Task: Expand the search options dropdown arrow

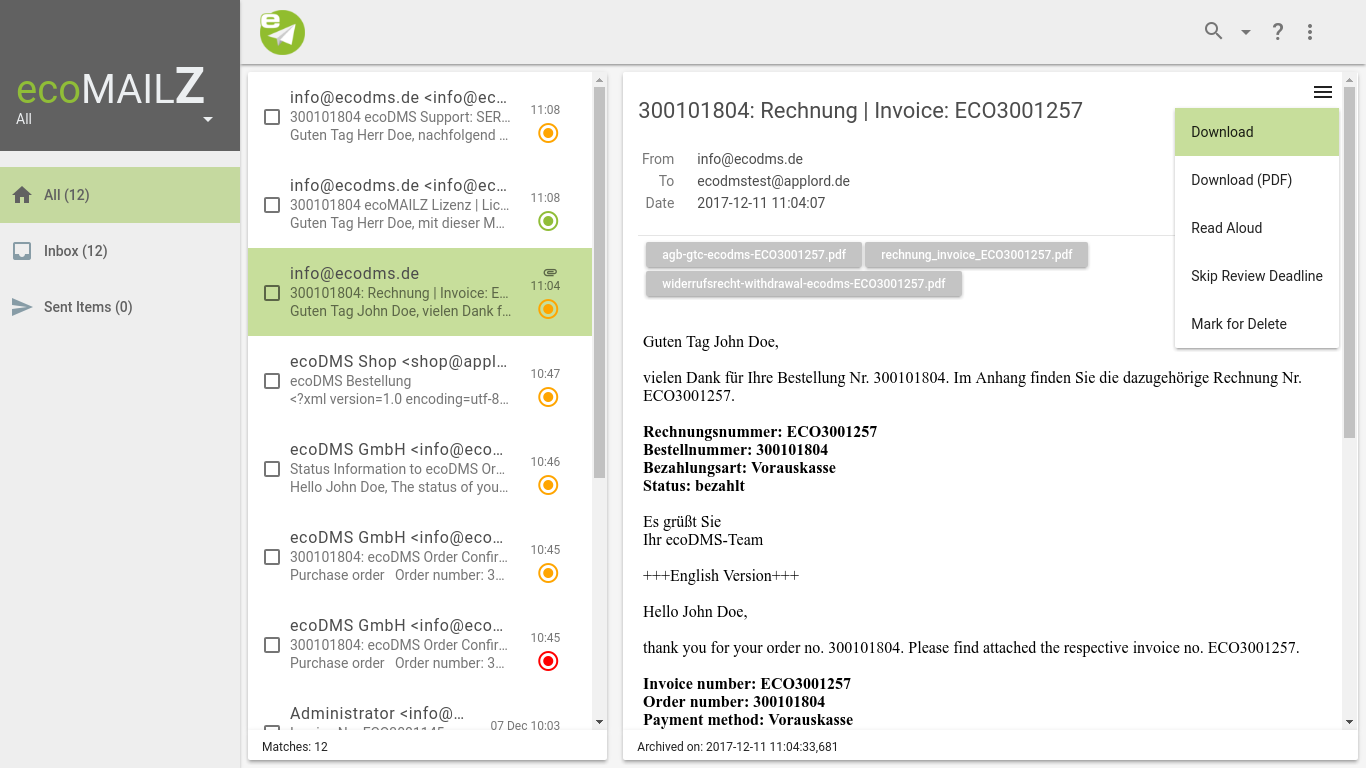Action: click(1246, 32)
